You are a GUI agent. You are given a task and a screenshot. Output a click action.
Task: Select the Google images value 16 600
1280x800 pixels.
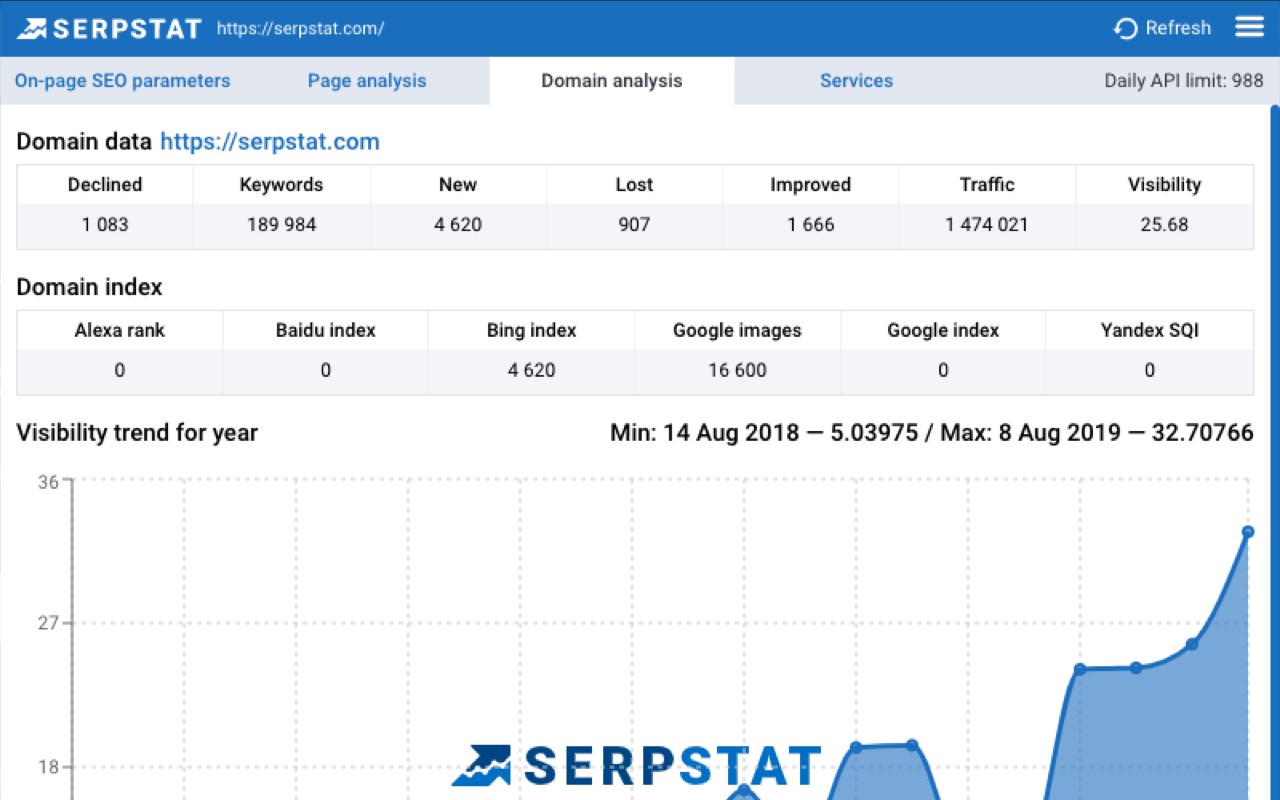click(x=737, y=371)
